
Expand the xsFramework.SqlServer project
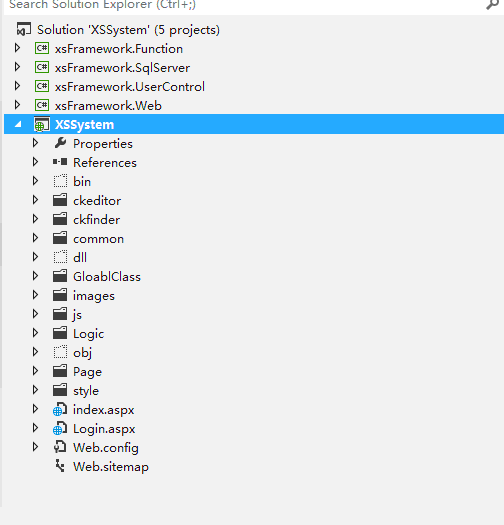point(17,67)
